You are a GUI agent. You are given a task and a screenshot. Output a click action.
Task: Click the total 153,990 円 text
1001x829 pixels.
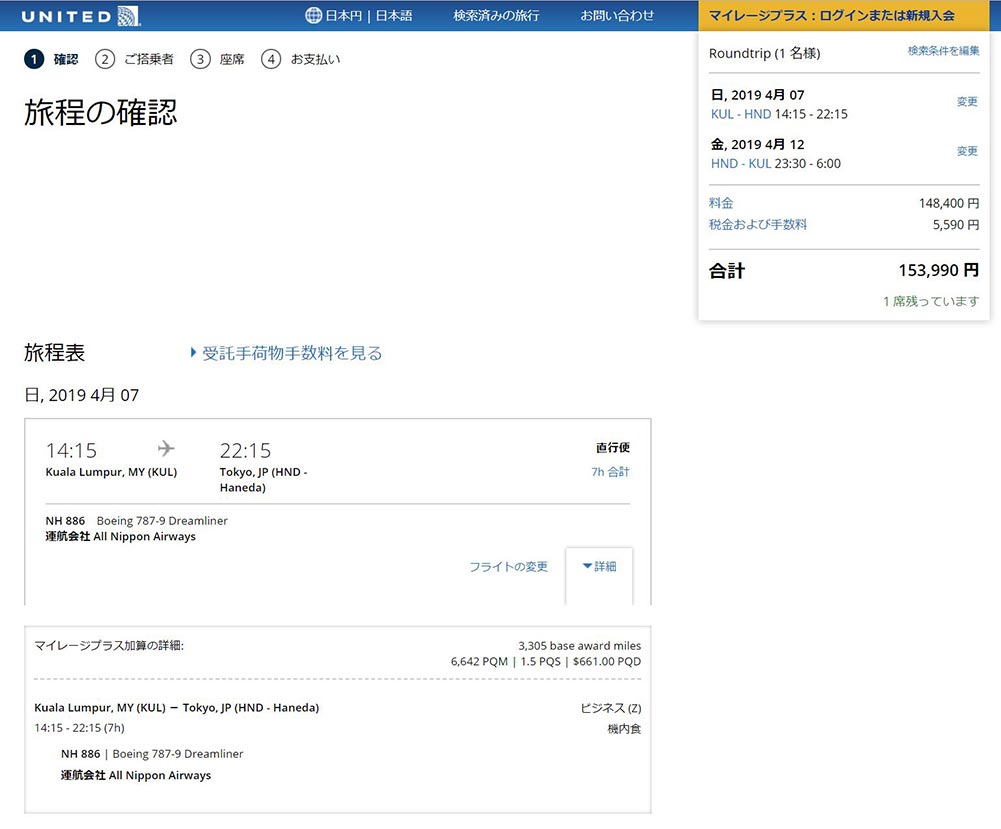[938, 271]
